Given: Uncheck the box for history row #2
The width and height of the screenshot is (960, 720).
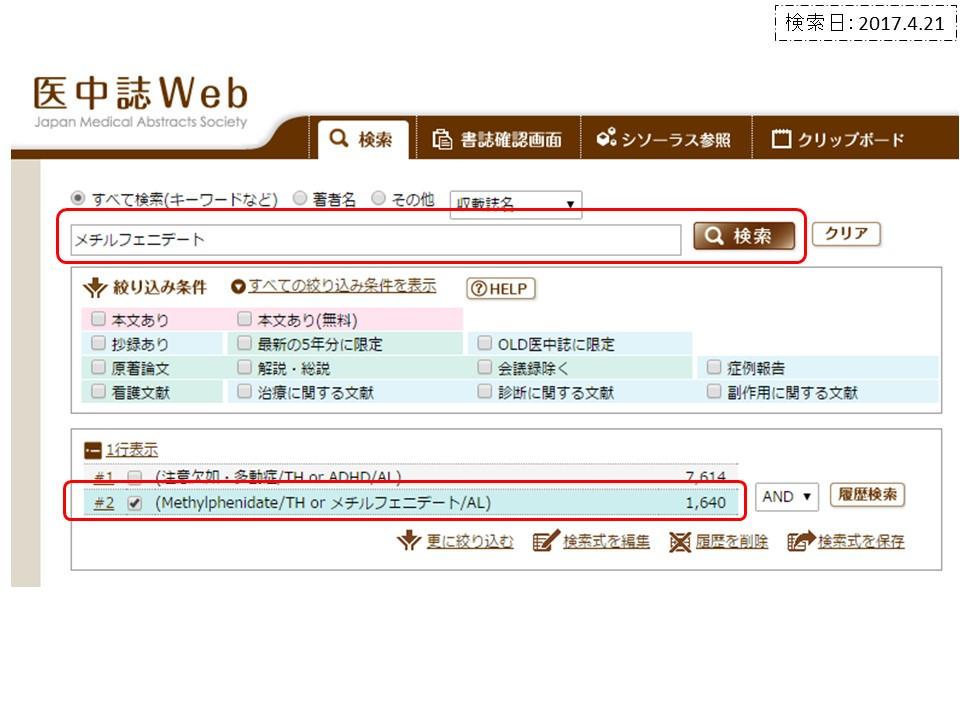Looking at the screenshot, I should click(x=135, y=503).
